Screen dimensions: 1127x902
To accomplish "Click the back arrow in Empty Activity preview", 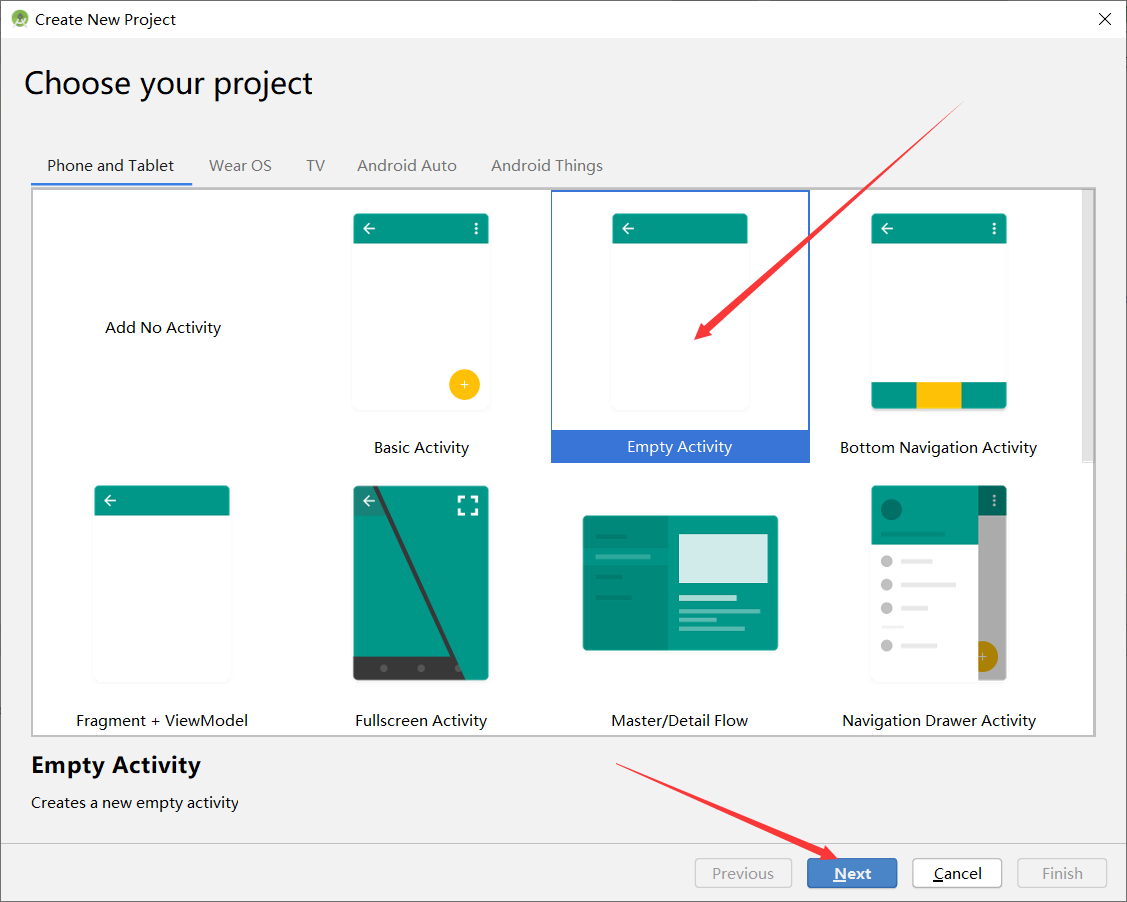I will pyautogui.click(x=628, y=229).
